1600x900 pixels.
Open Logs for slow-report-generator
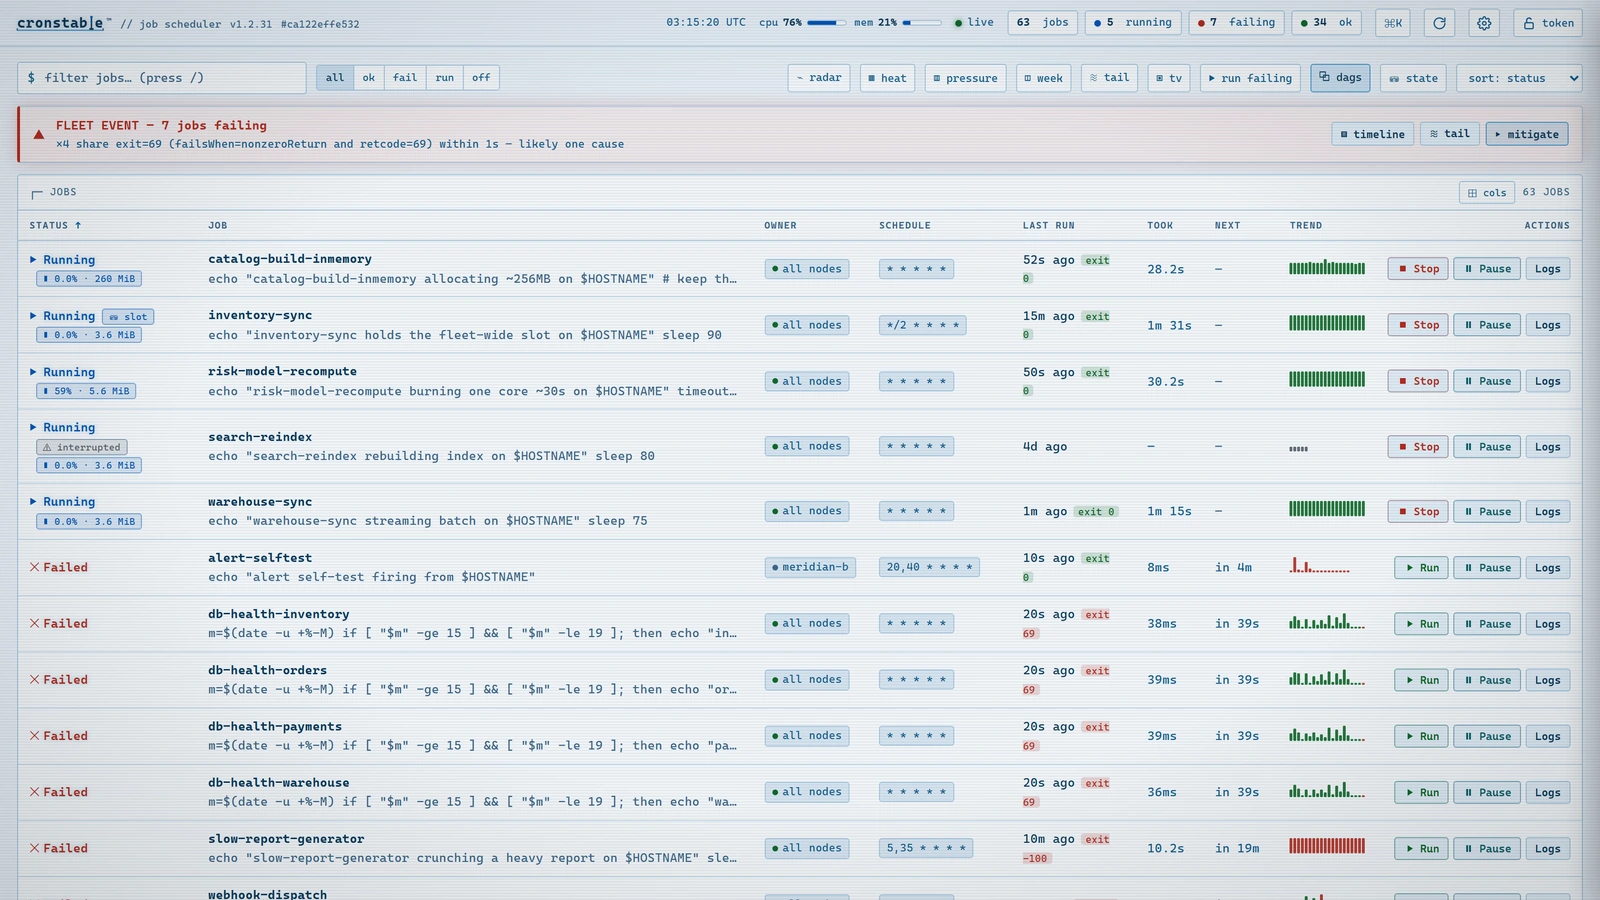pyautogui.click(x=1548, y=849)
